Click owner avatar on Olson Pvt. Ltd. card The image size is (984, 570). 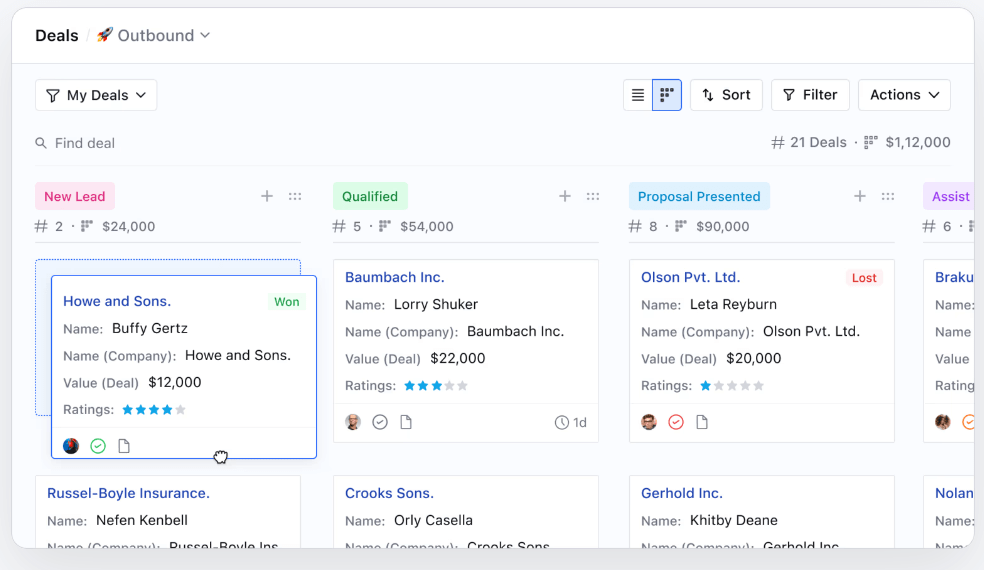point(649,422)
